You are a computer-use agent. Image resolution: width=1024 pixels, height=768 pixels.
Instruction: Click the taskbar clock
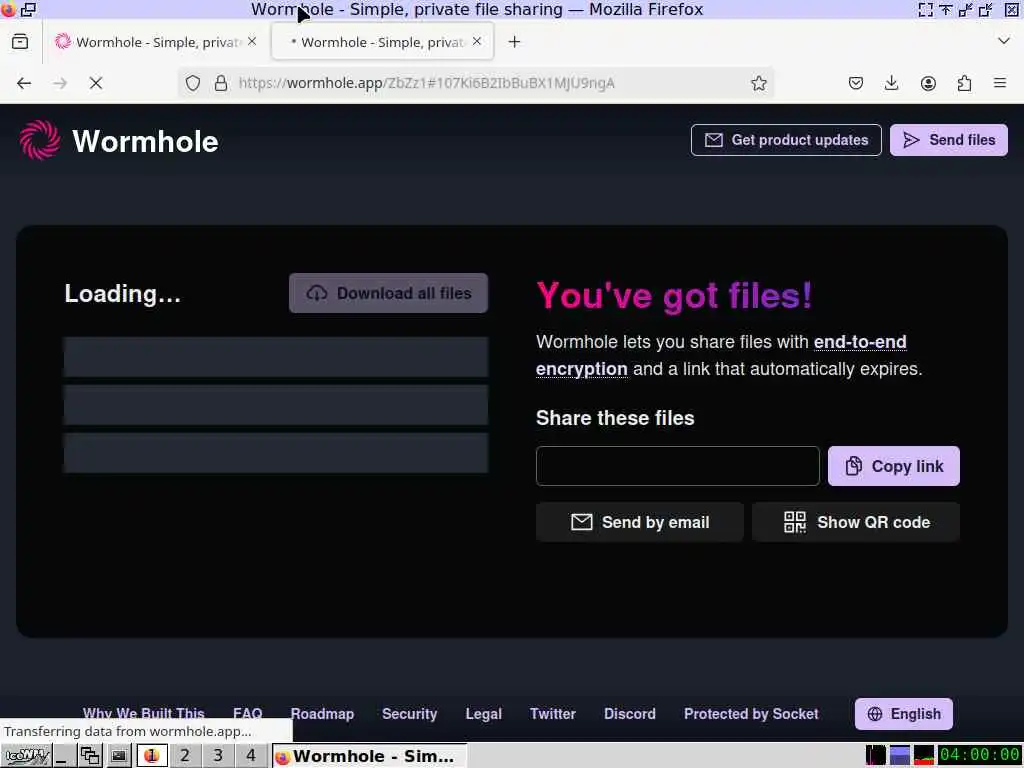pyautogui.click(x=980, y=755)
